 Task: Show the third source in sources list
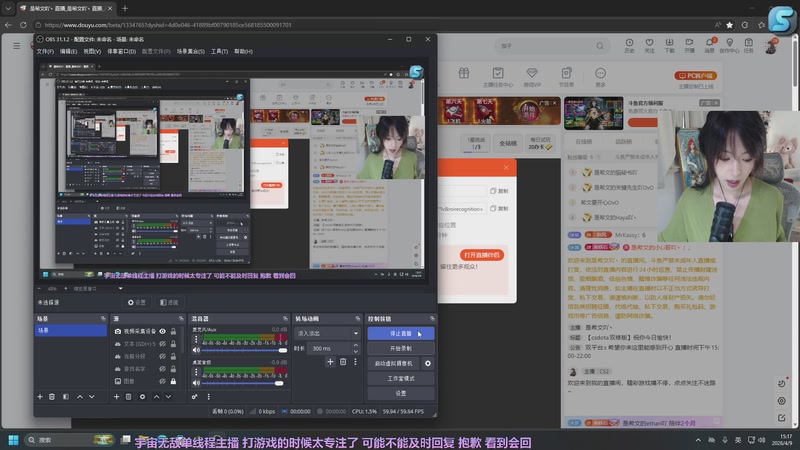pyautogui.click(x=162, y=356)
